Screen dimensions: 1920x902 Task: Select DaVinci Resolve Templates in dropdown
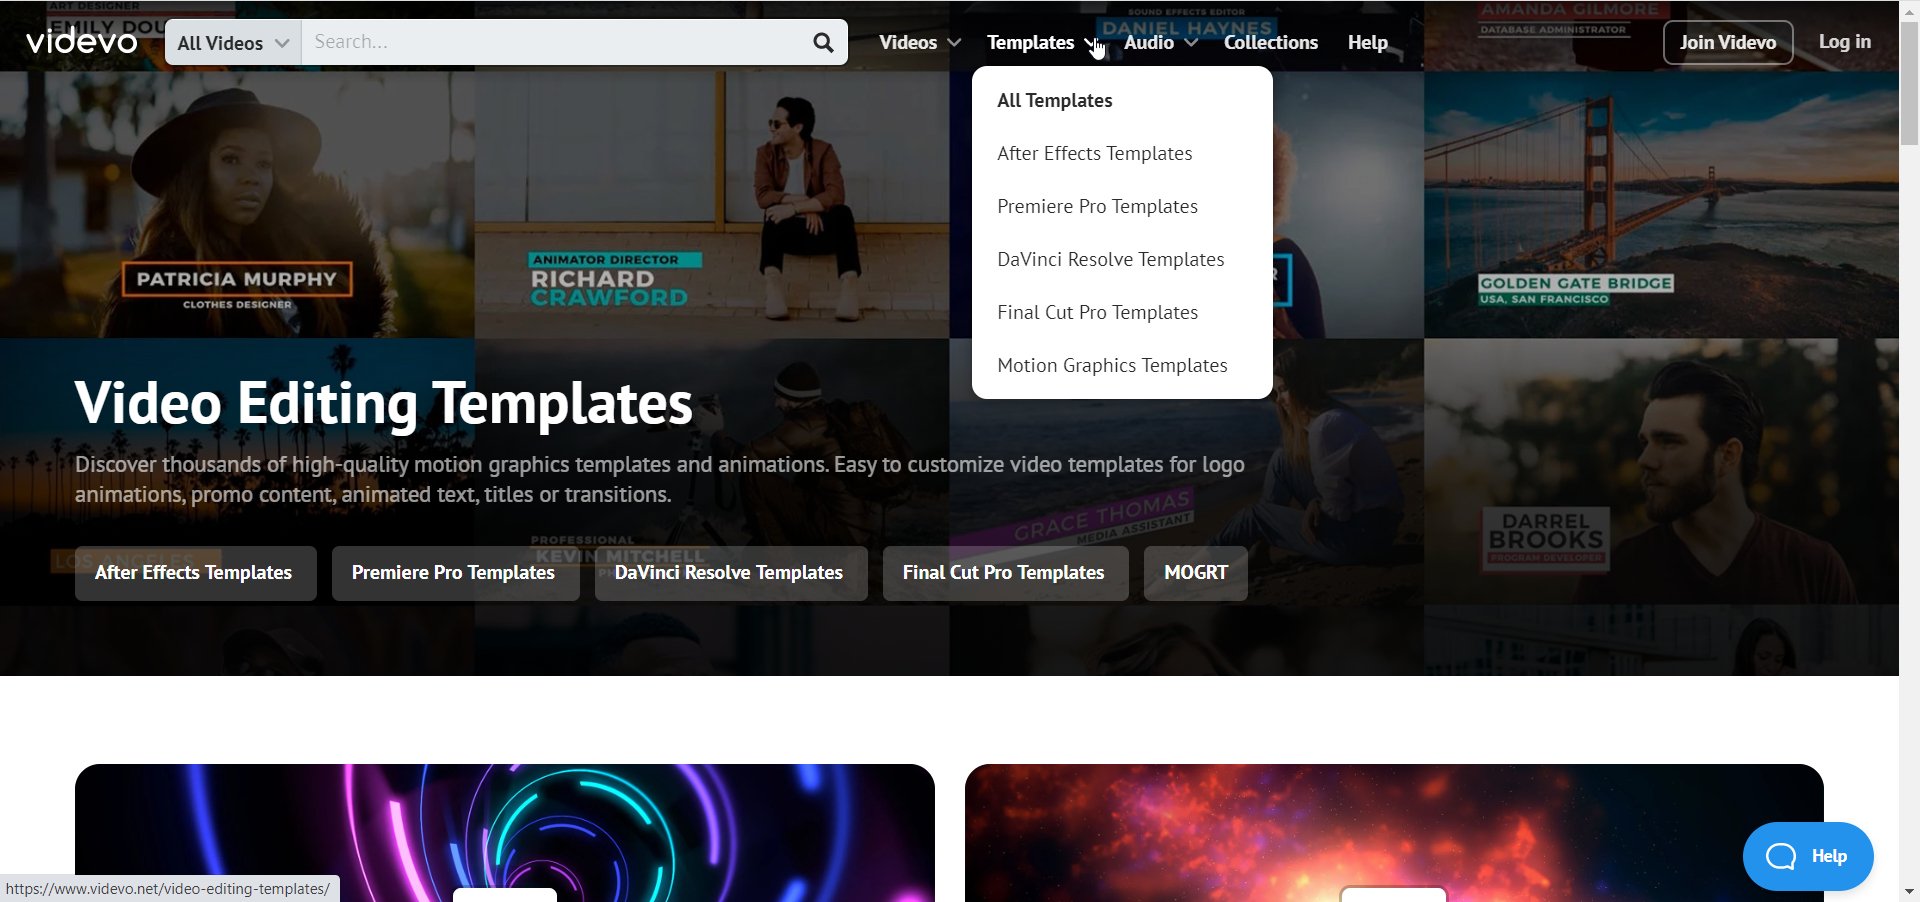[x=1110, y=259]
